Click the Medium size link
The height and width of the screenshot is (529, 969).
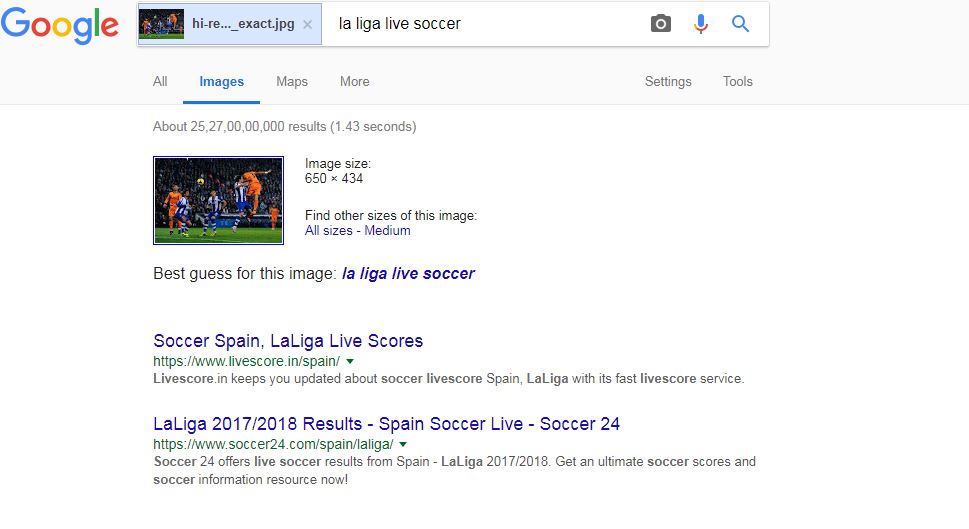[387, 231]
